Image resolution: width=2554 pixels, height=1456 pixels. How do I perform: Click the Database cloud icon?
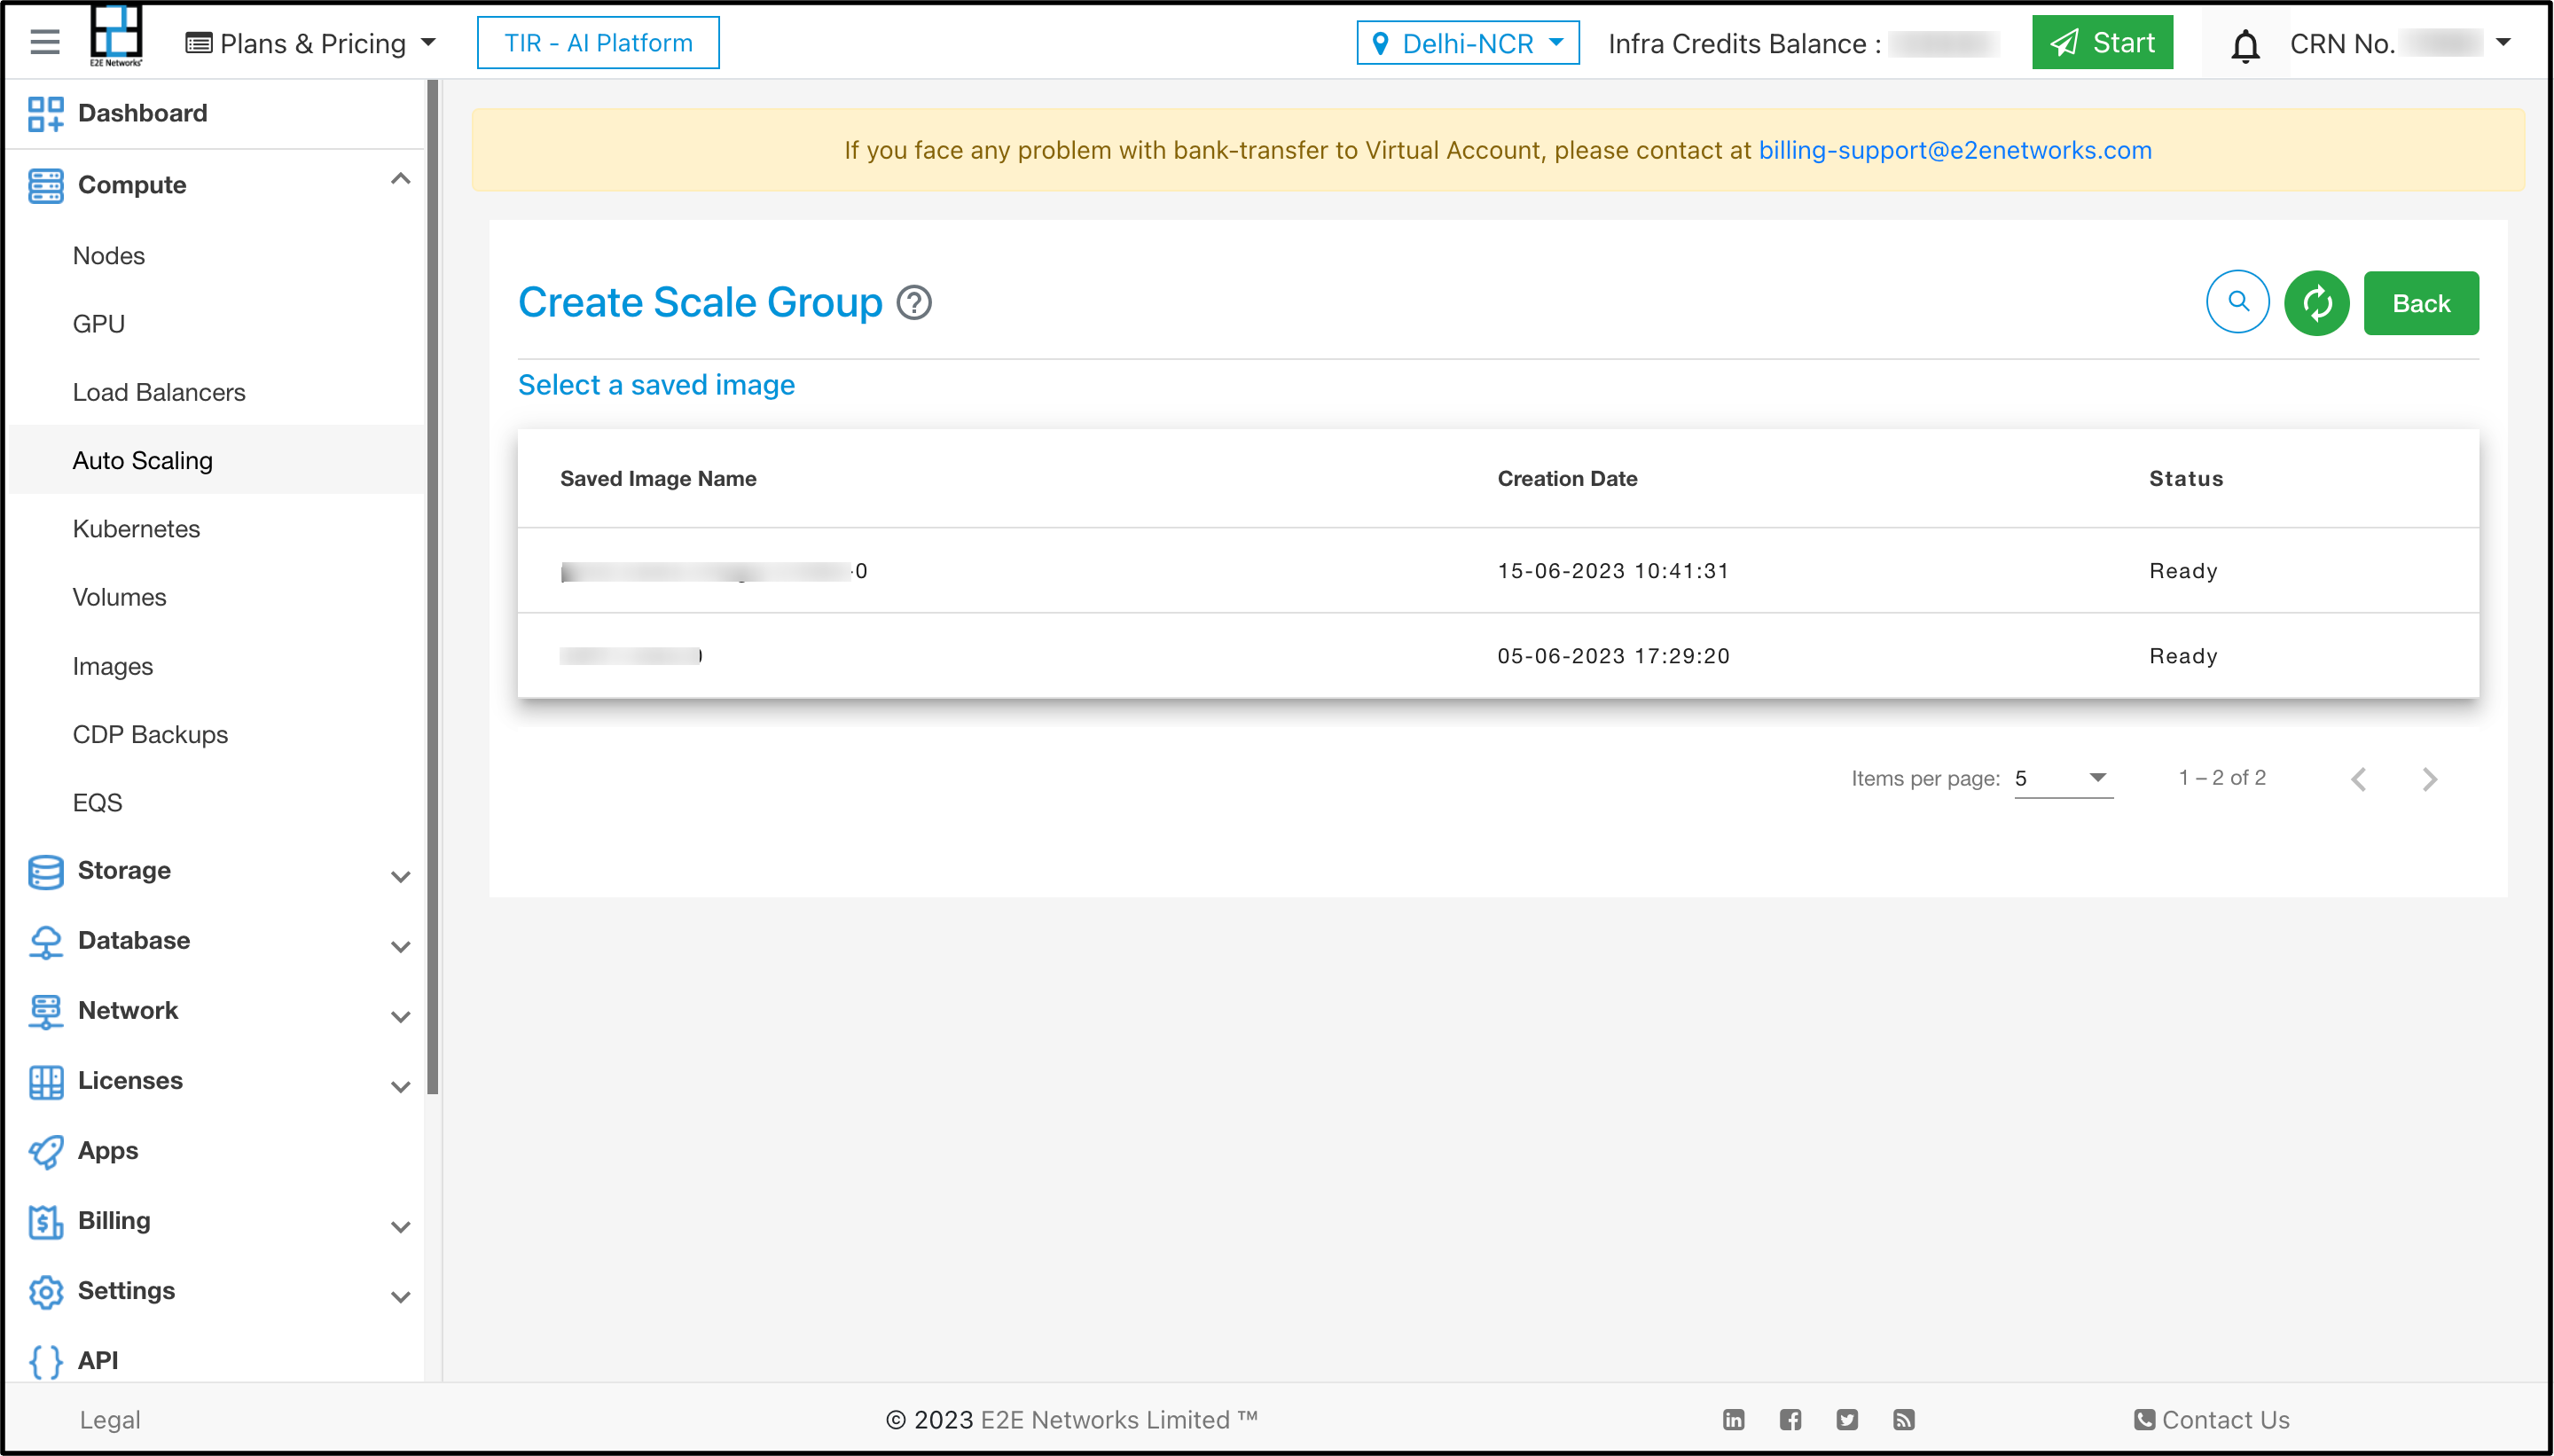click(46, 941)
